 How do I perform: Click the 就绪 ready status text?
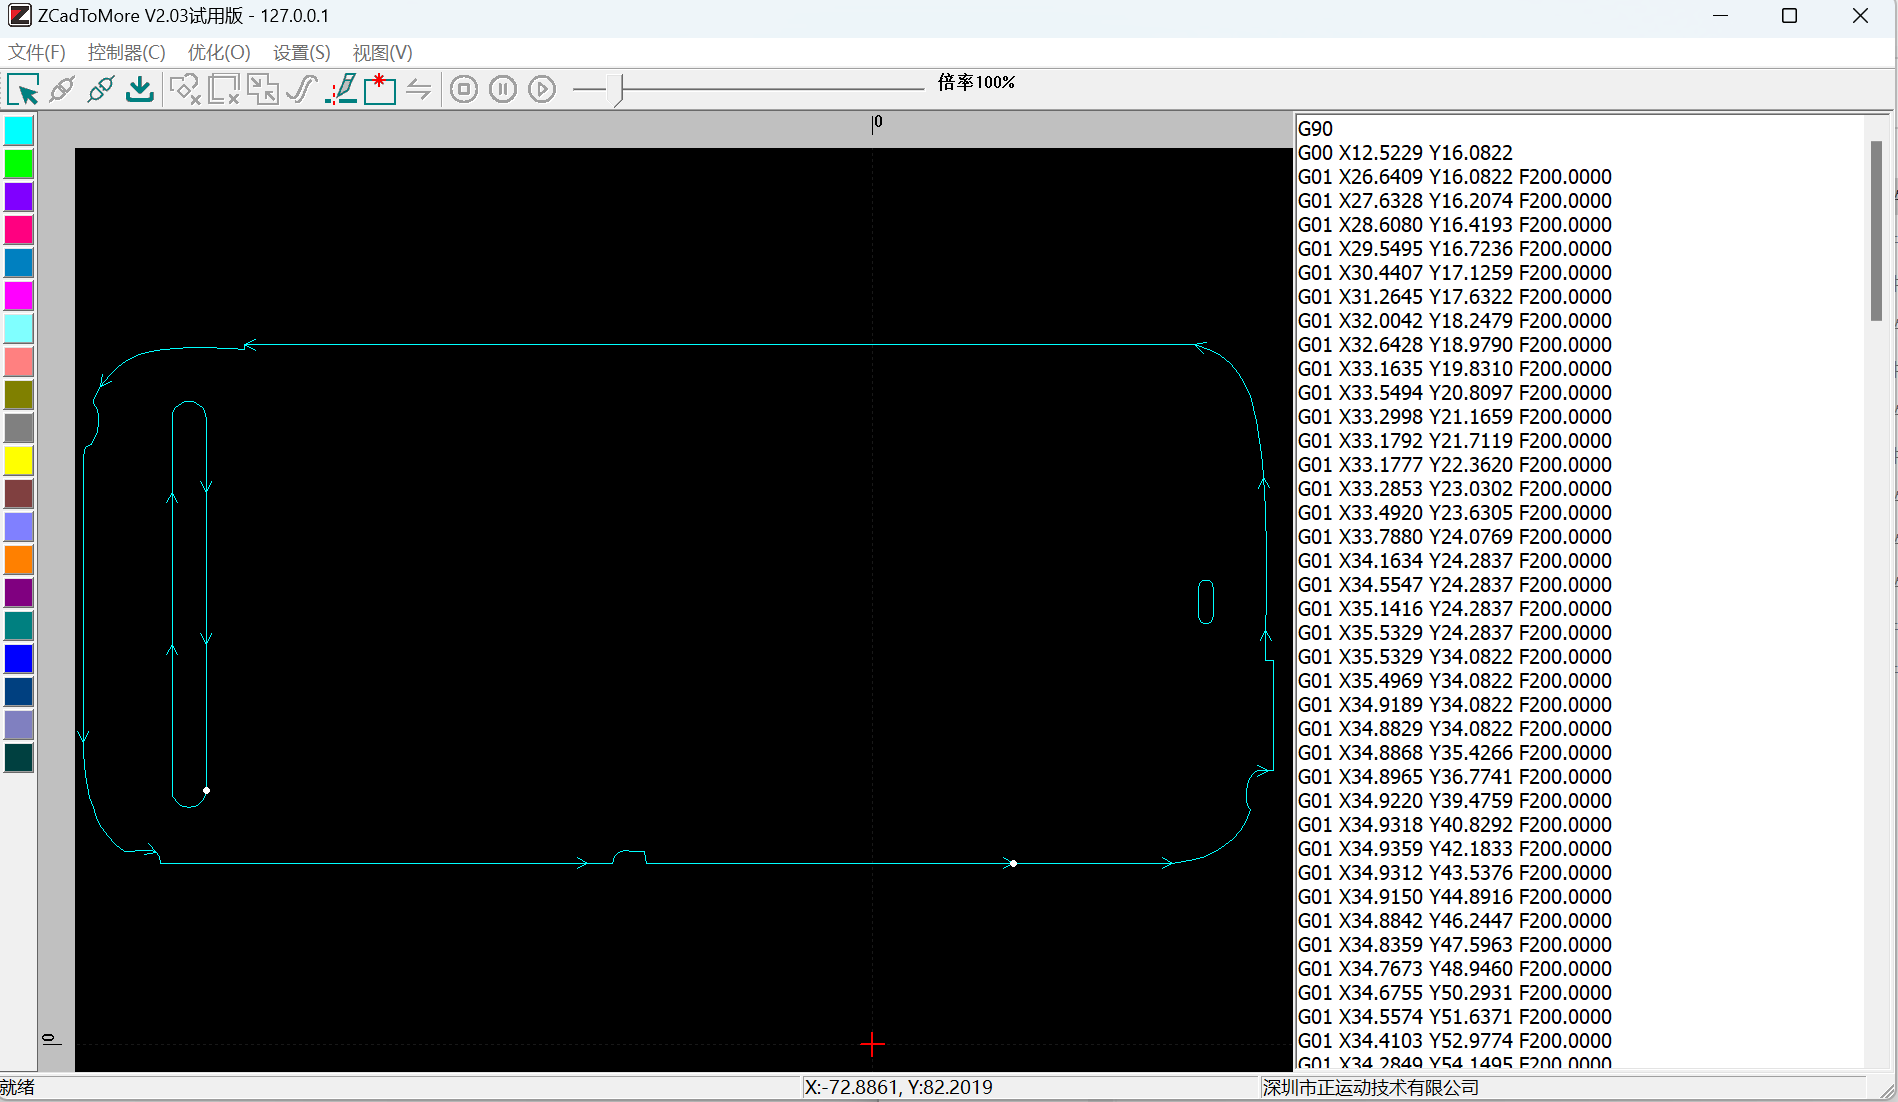pos(18,1088)
